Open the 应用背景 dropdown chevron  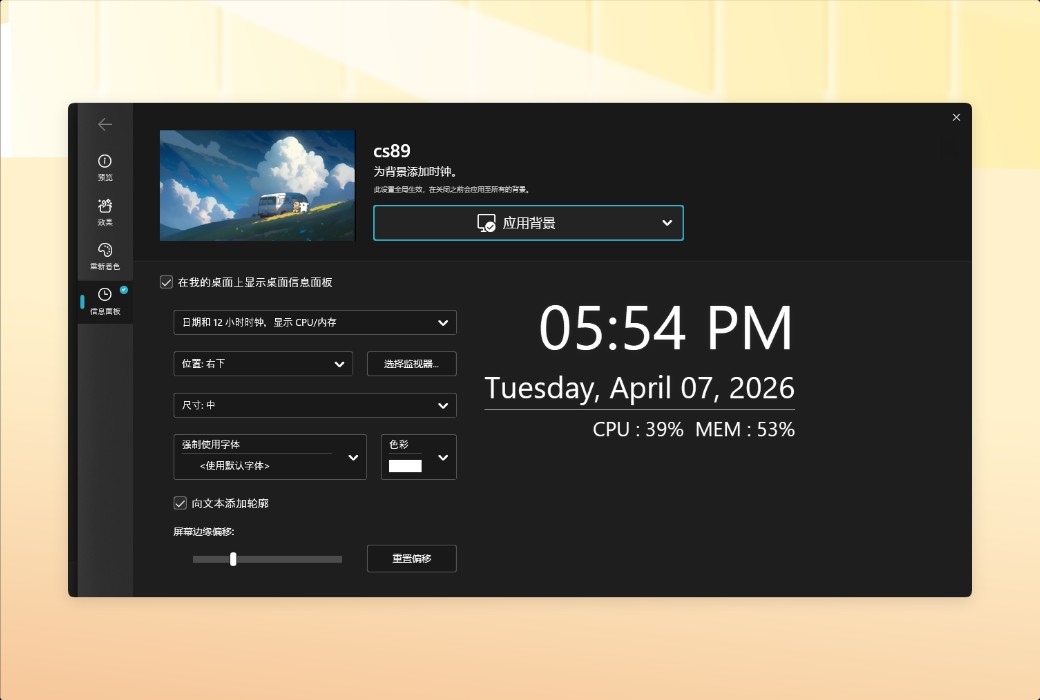(x=667, y=222)
